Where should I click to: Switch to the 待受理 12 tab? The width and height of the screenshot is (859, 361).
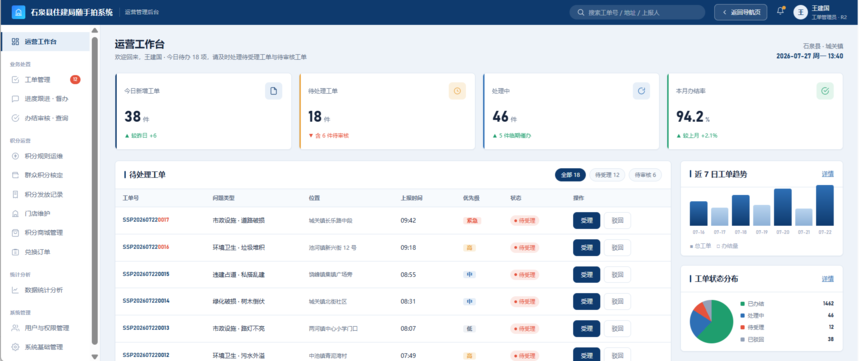(607, 175)
